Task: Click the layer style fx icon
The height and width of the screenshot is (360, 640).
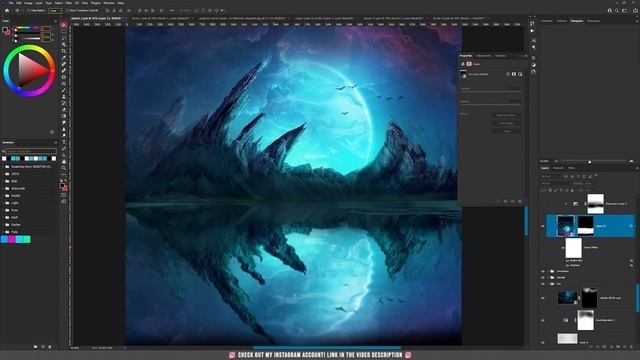Action: [x=597, y=347]
